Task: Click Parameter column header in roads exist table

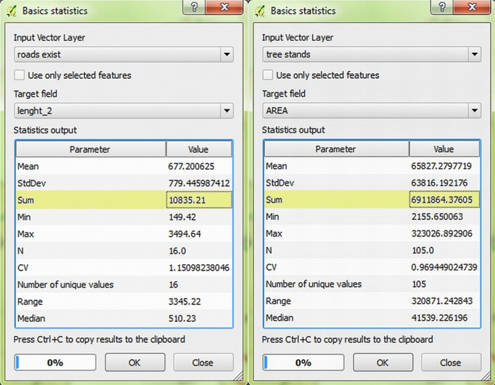Action: pos(91,149)
